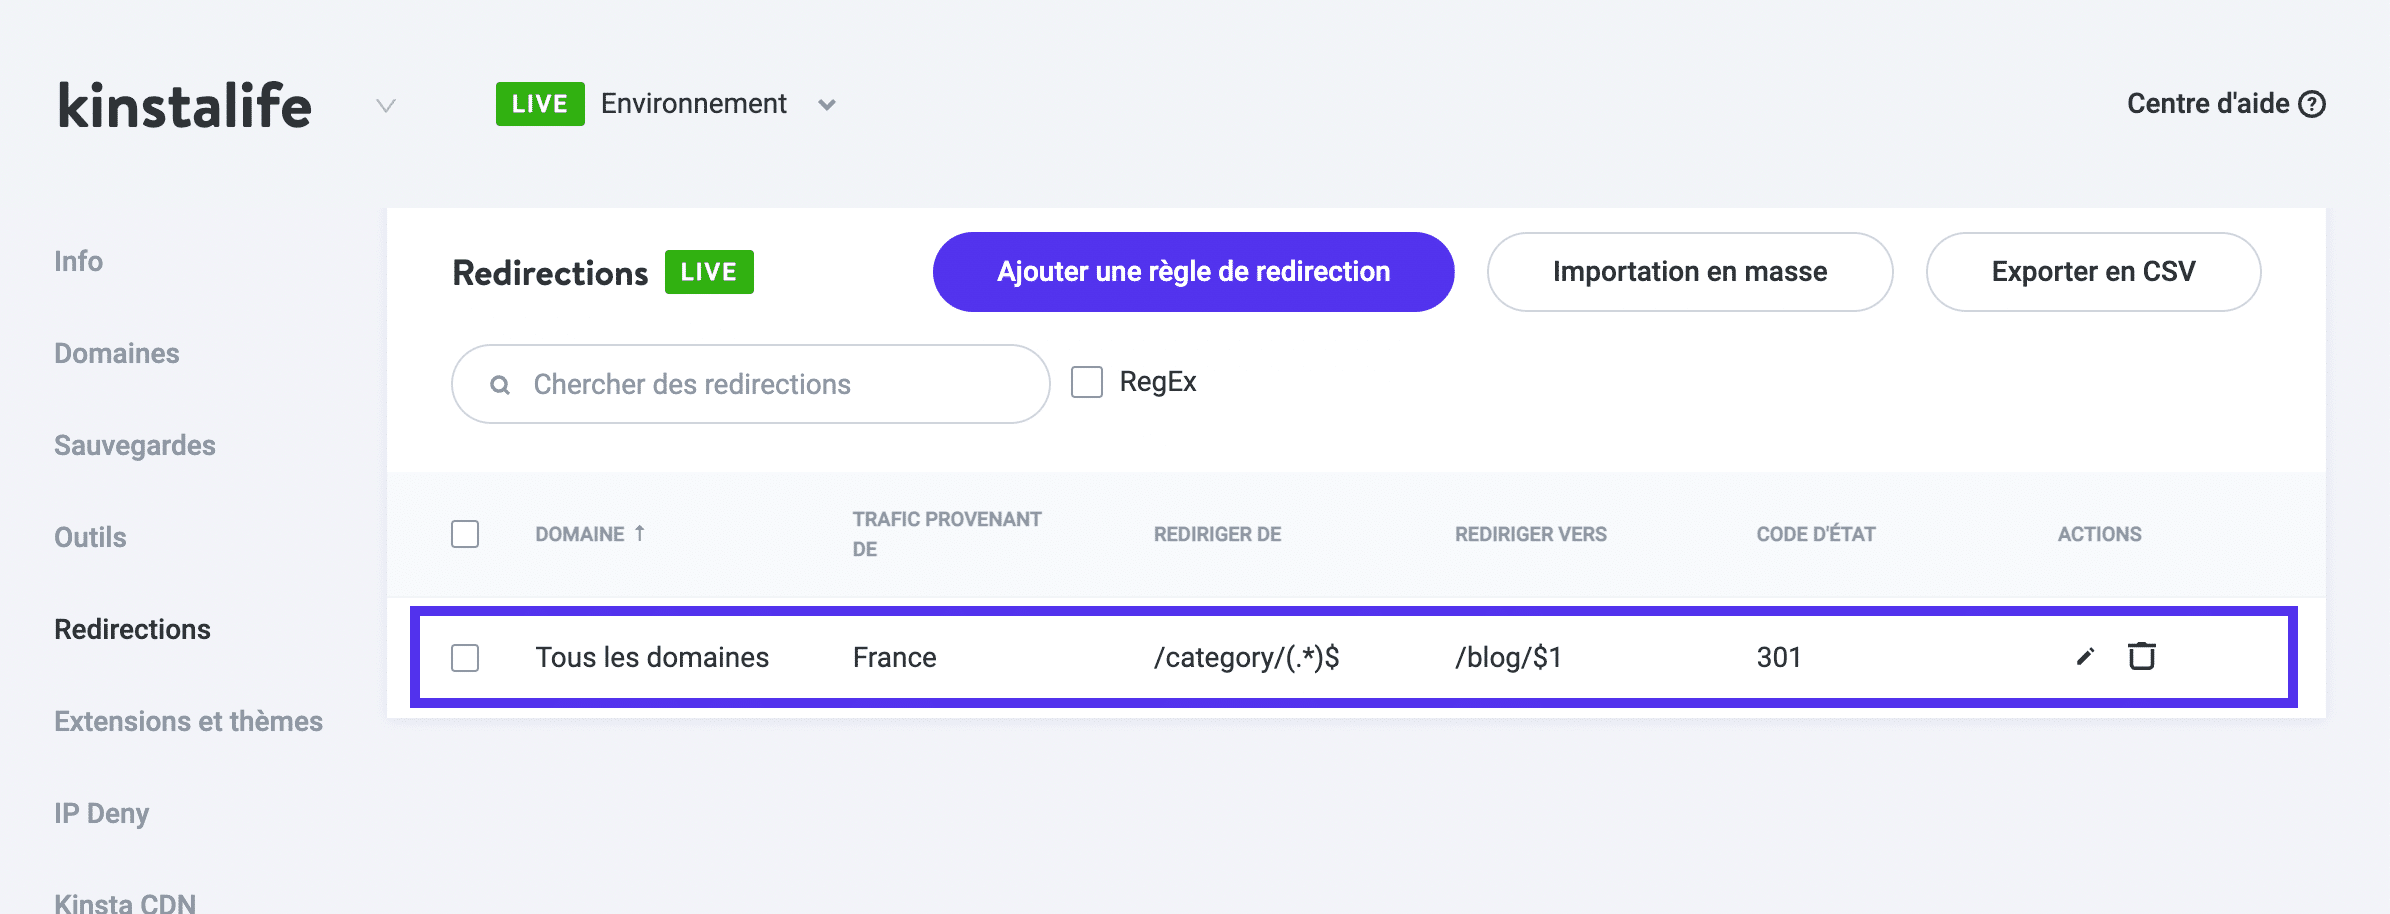The height and width of the screenshot is (914, 2390).
Task: Click Ajouter une règle de redirection
Action: pos(1192,271)
